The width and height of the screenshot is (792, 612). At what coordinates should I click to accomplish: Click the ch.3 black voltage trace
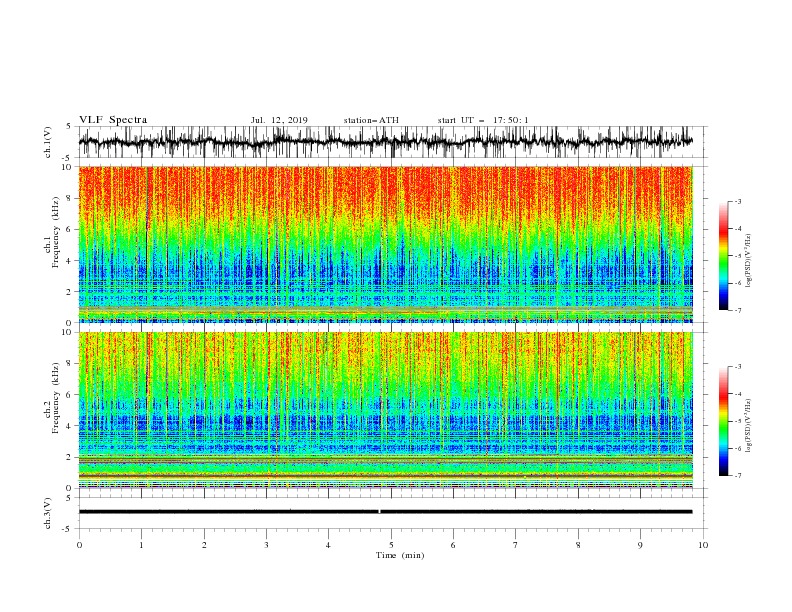pyautogui.click(x=385, y=512)
